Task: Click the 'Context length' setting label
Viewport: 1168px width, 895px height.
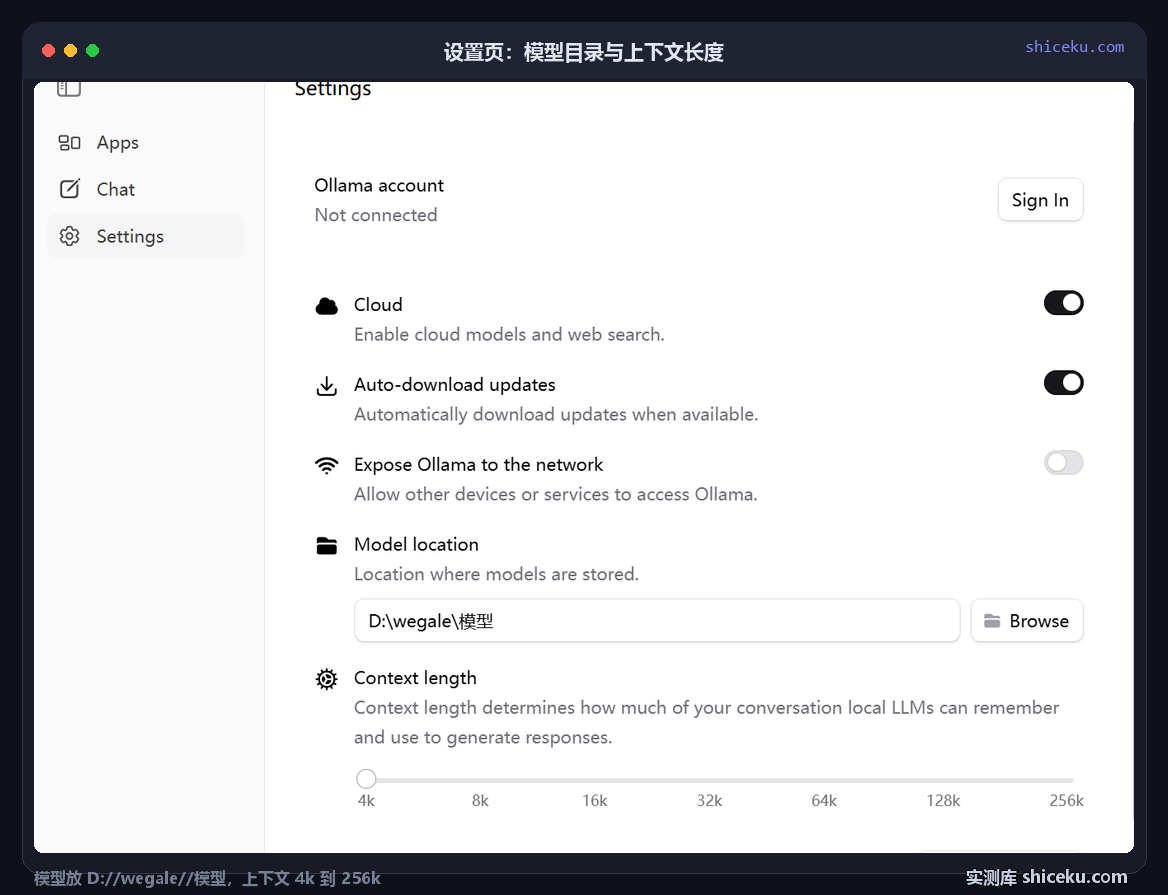Action: click(415, 678)
